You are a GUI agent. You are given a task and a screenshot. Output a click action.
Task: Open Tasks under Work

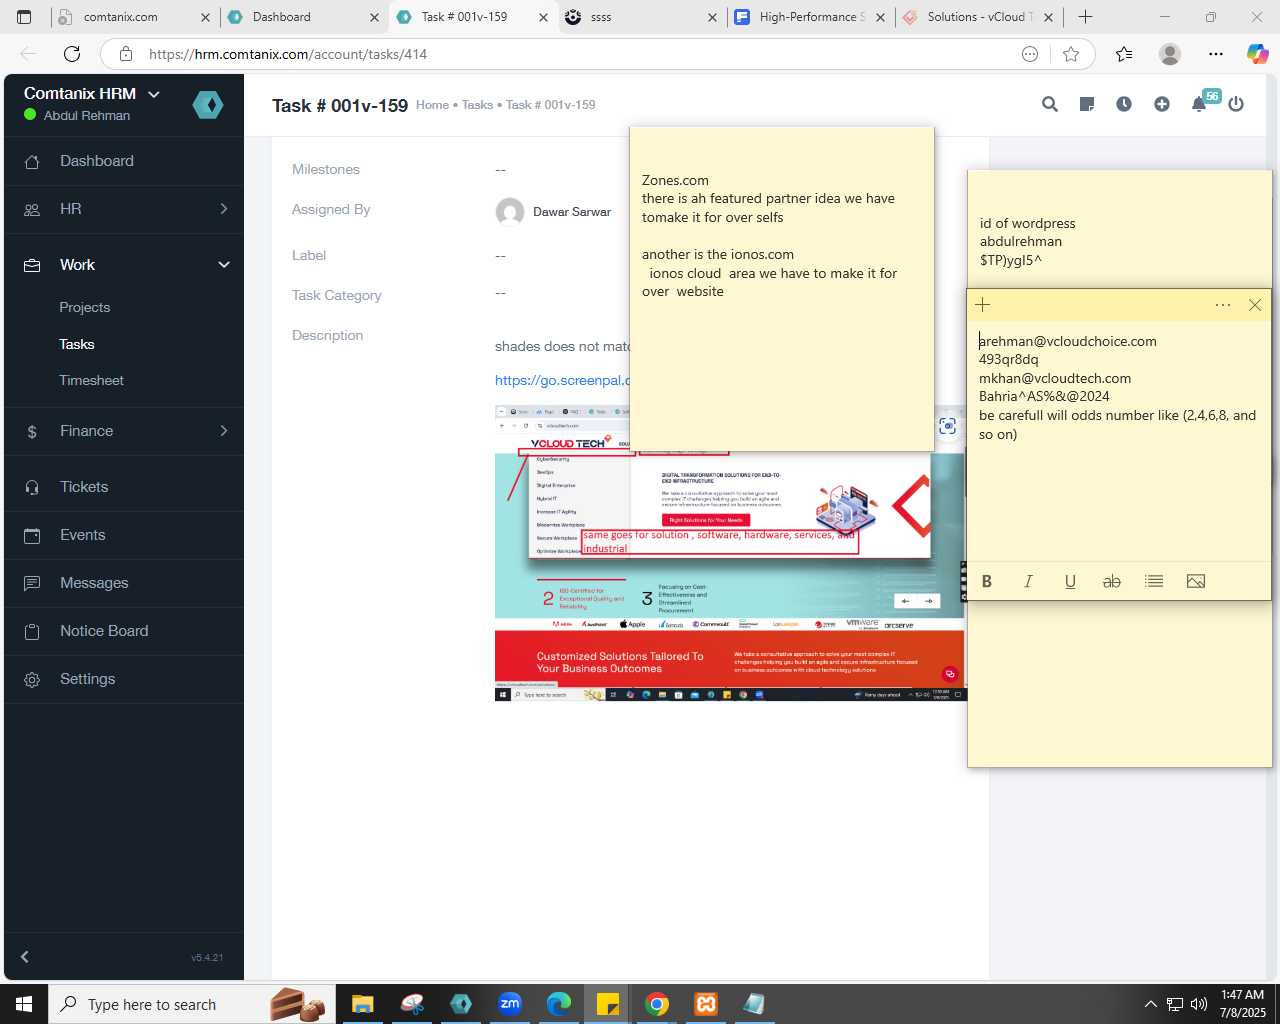tap(77, 344)
